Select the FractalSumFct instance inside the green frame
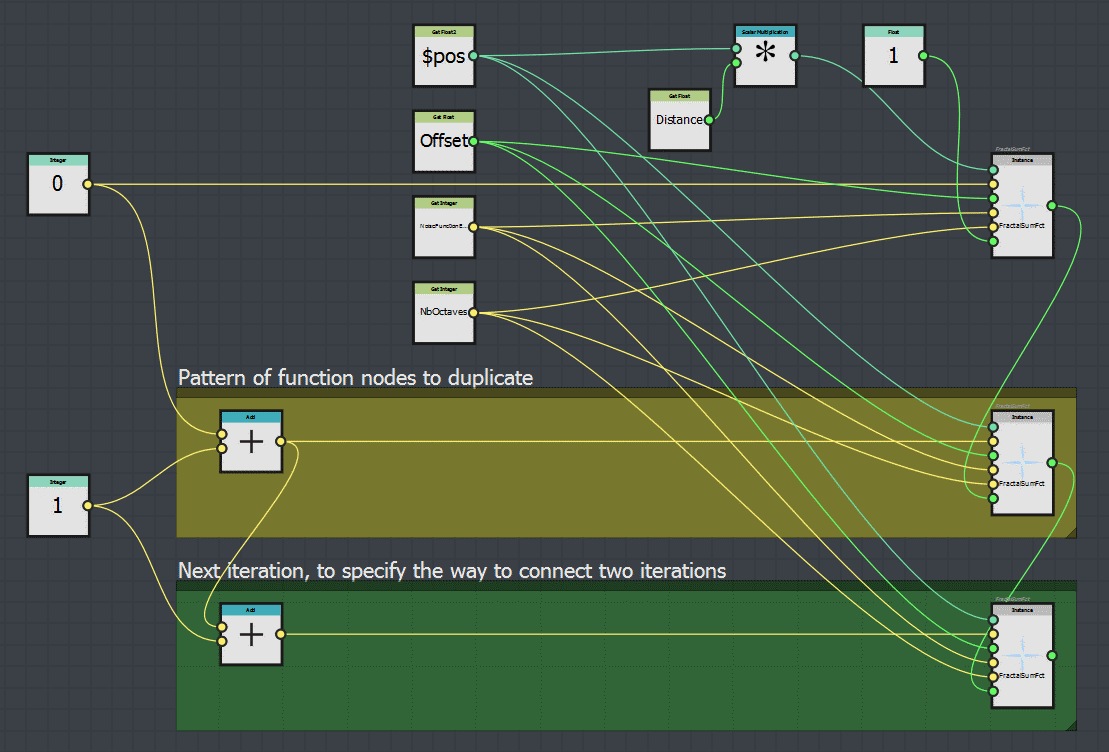The image size is (1109, 752). (x=1021, y=655)
